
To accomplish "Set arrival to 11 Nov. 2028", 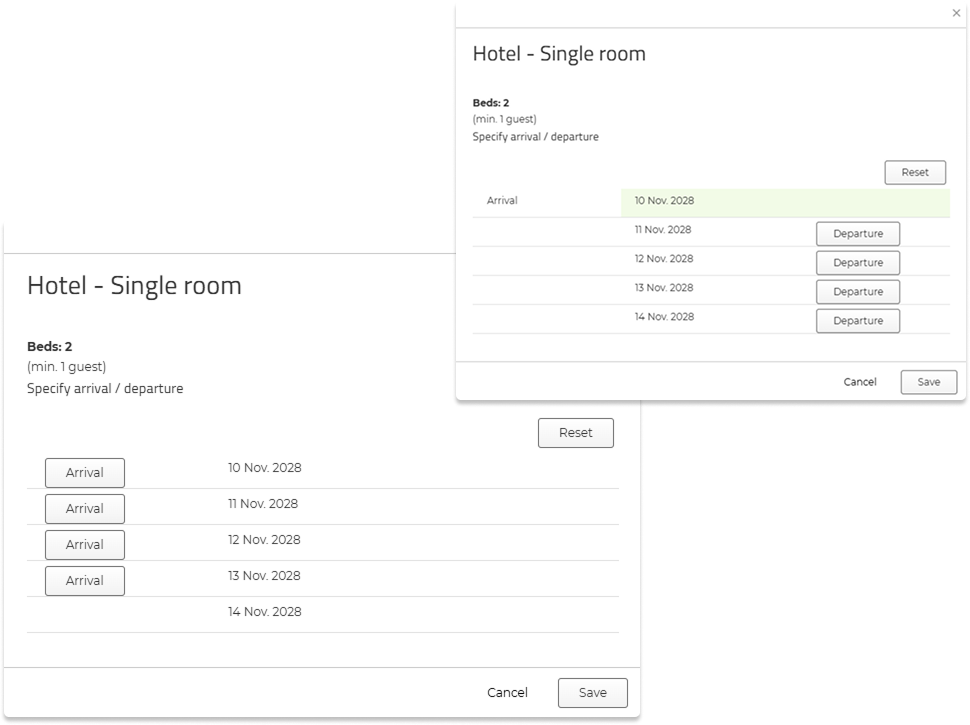I will (x=85, y=509).
